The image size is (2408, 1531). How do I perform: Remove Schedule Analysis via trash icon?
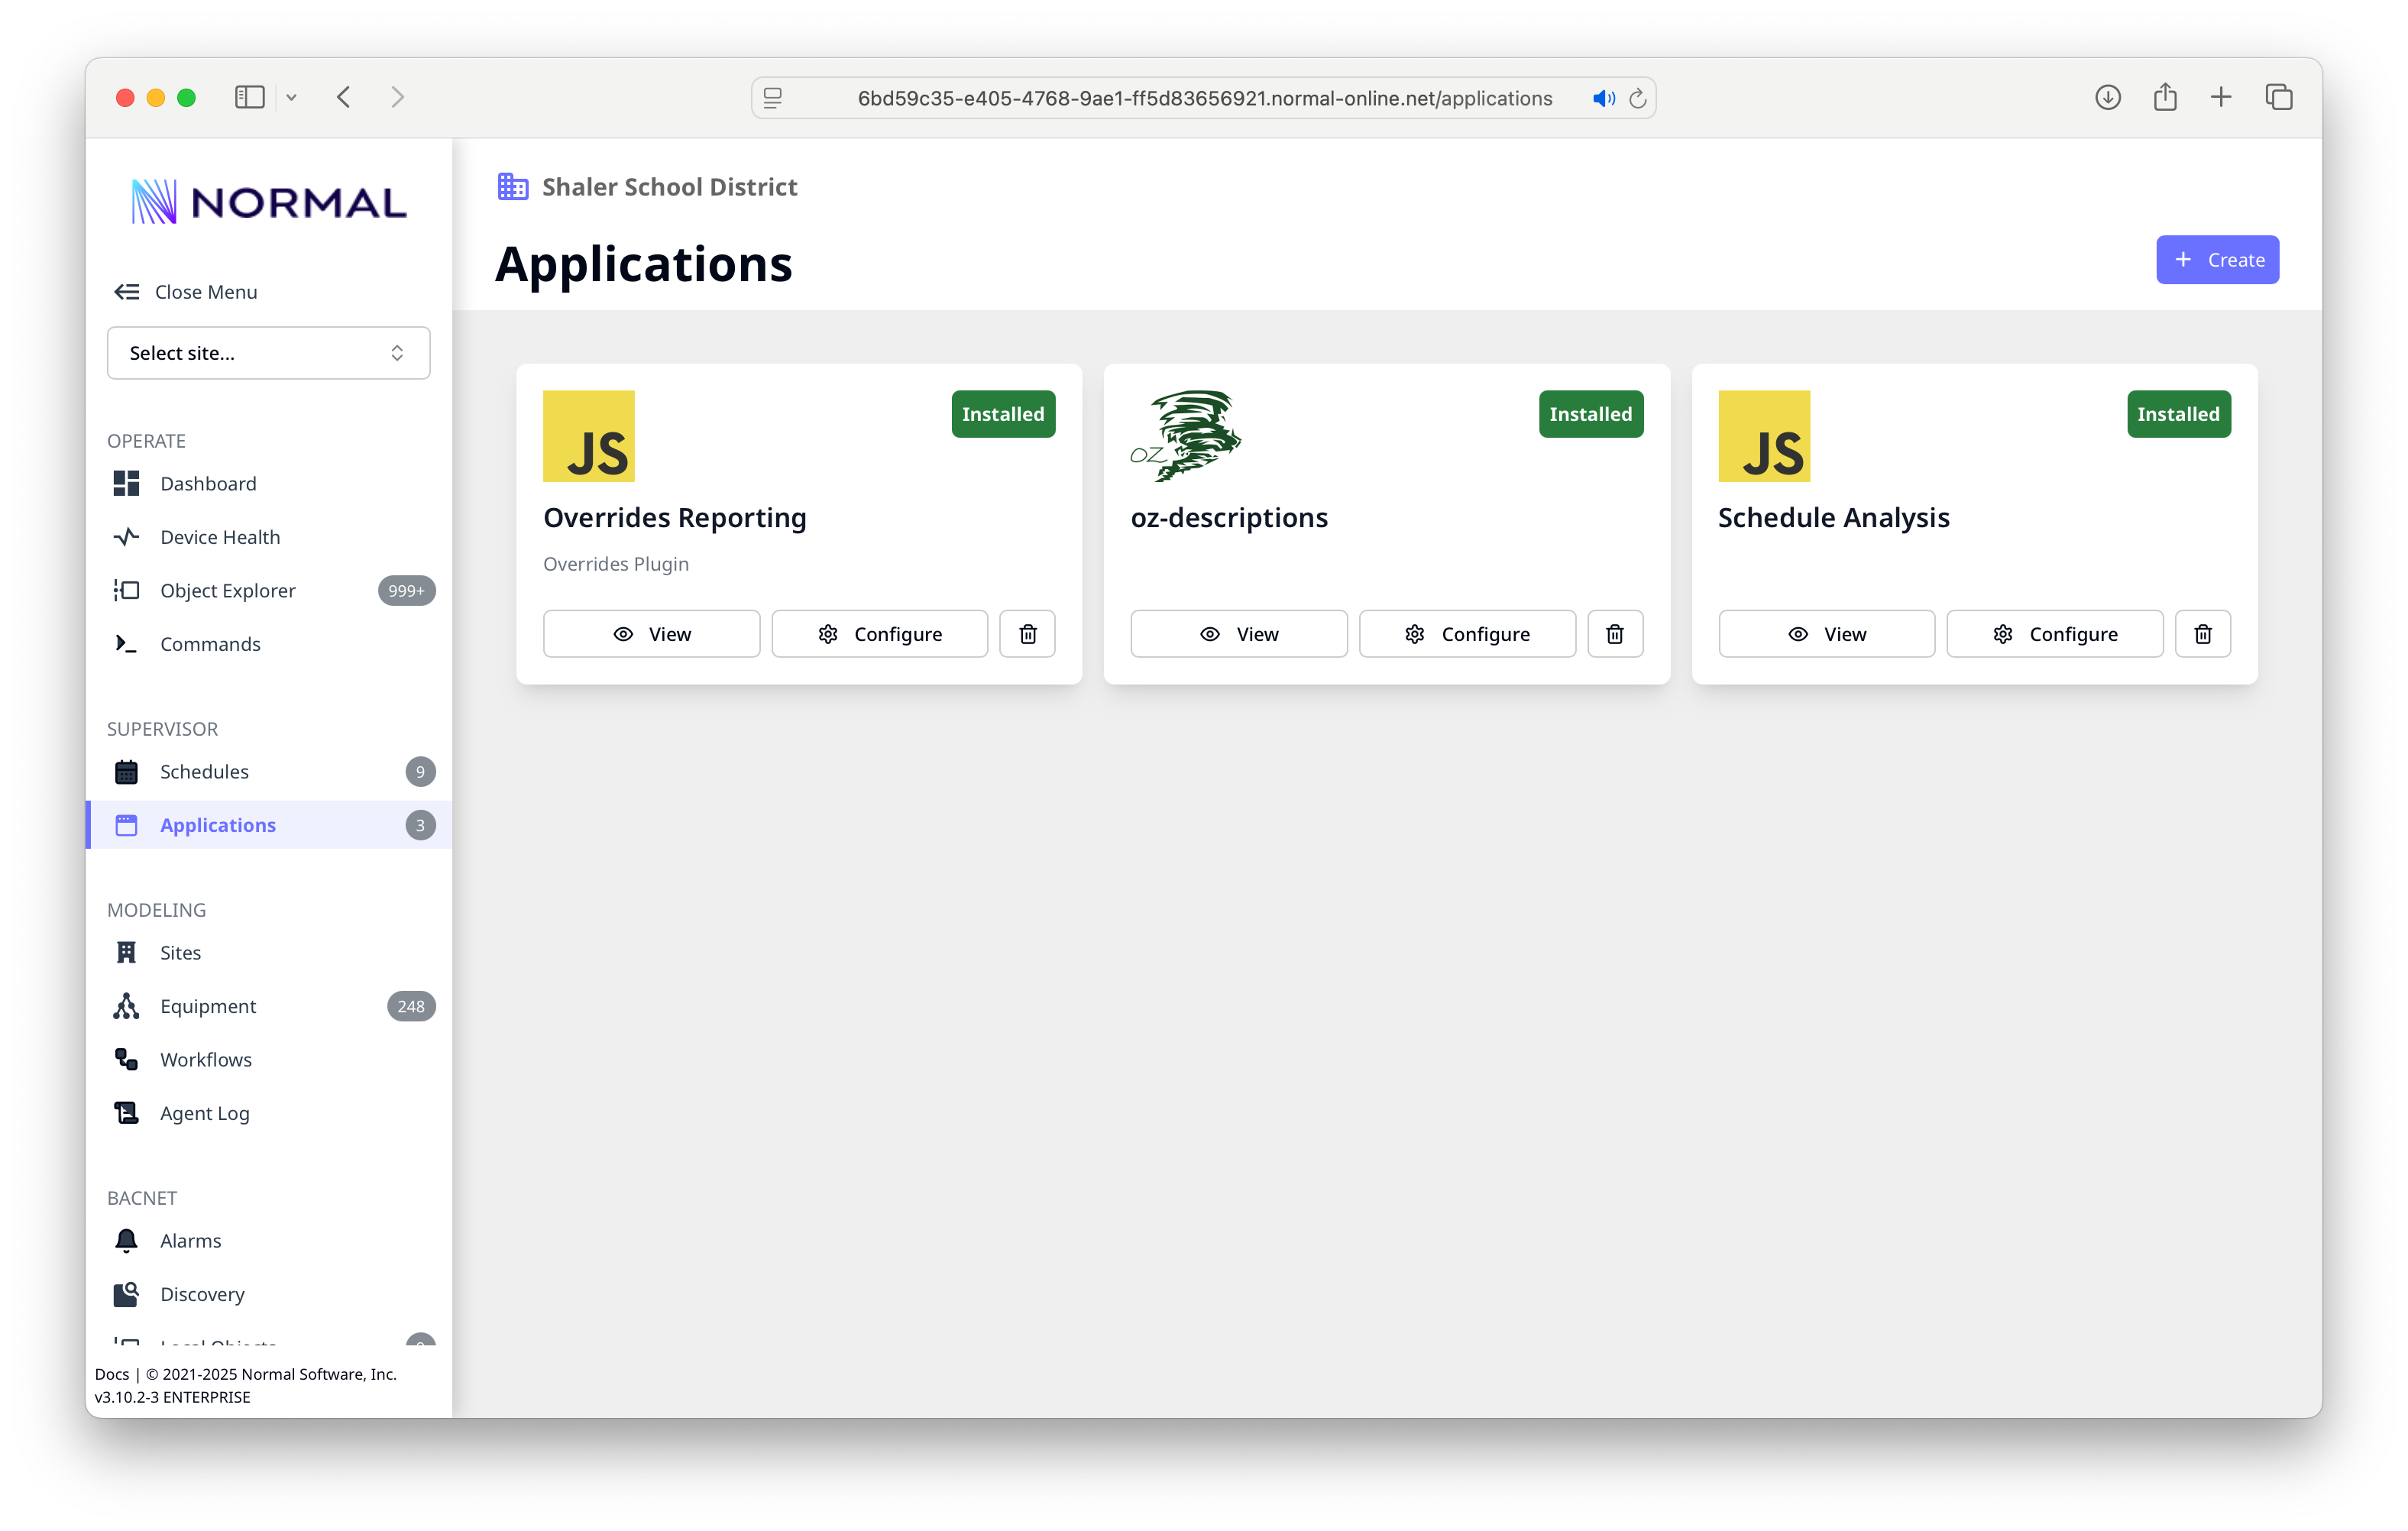tap(2202, 634)
